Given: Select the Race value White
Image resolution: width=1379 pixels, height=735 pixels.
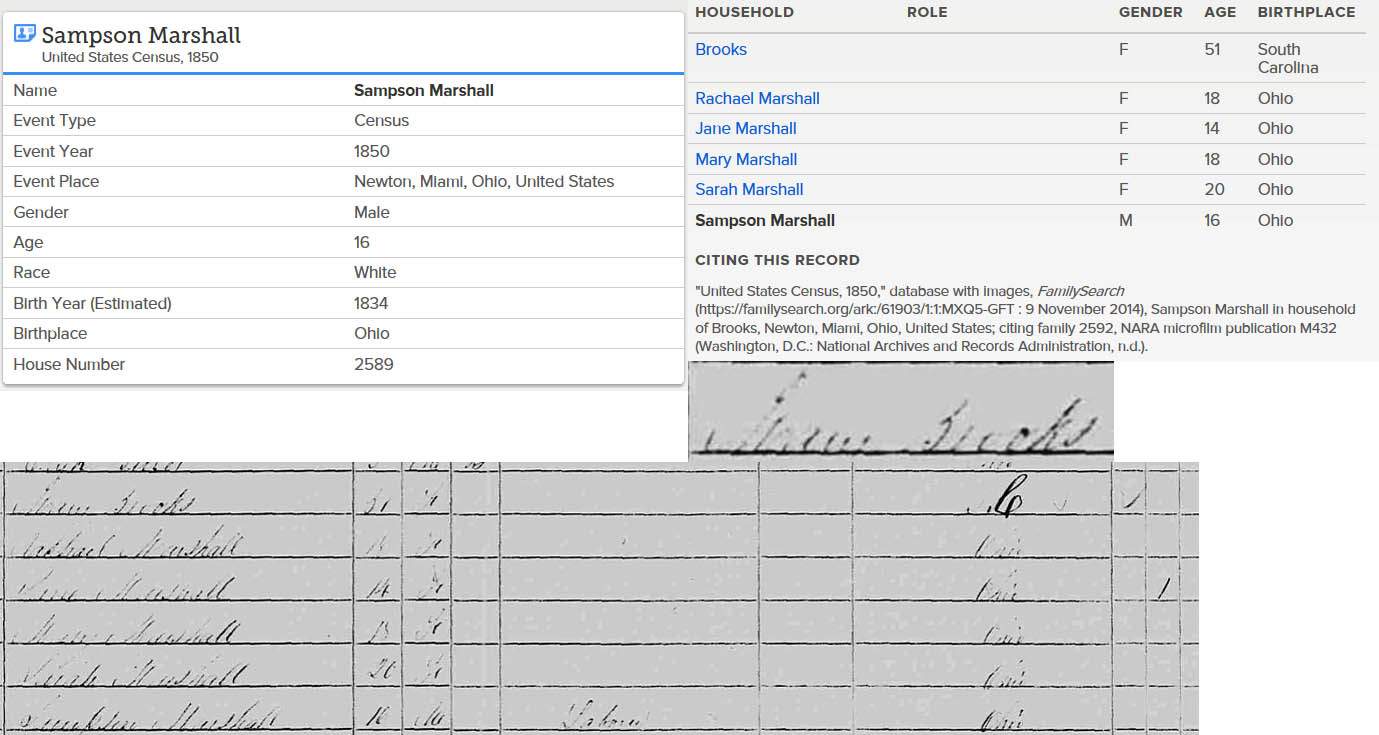Looking at the screenshot, I should point(375,272).
